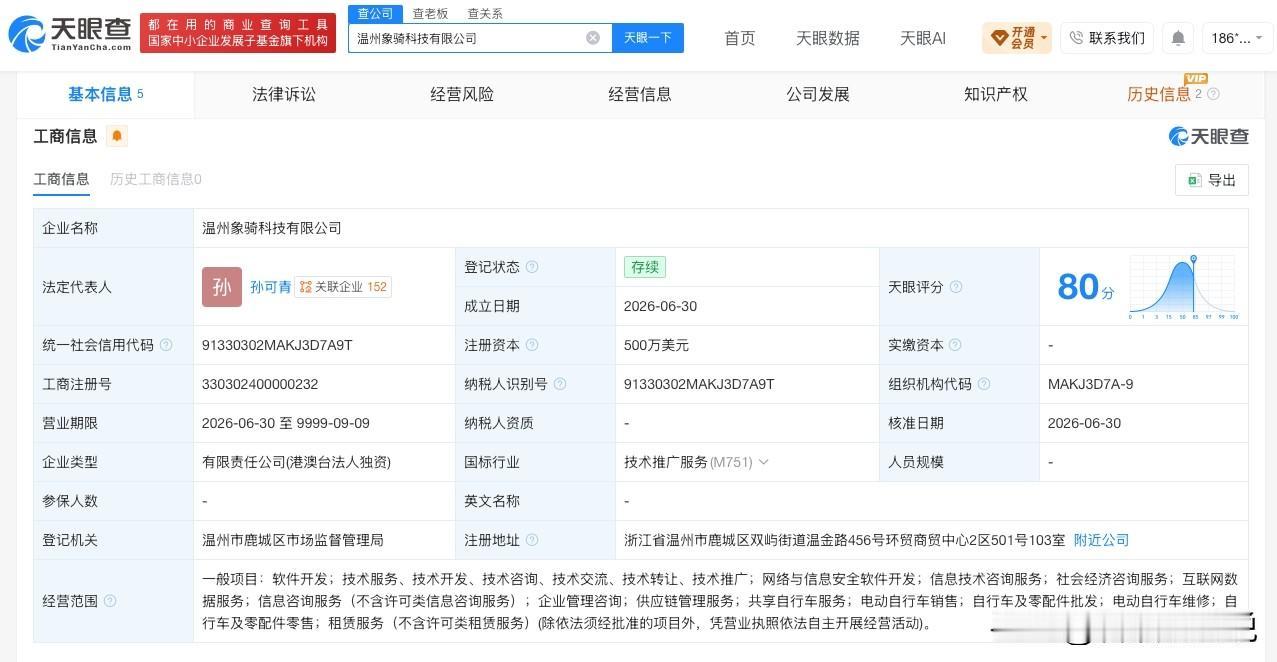Open the 知识产权 tab

tap(996, 94)
